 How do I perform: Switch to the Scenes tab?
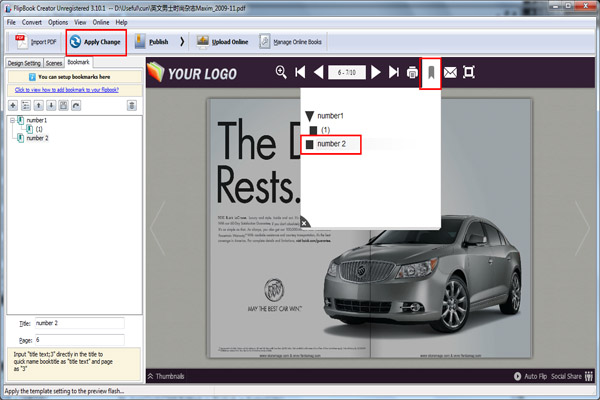54,63
